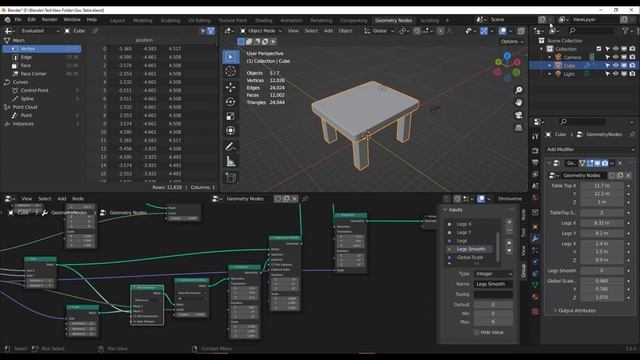Toggle selected-only filter in spreadsheet header
The height and width of the screenshot is (360, 640).
tap(203, 31)
